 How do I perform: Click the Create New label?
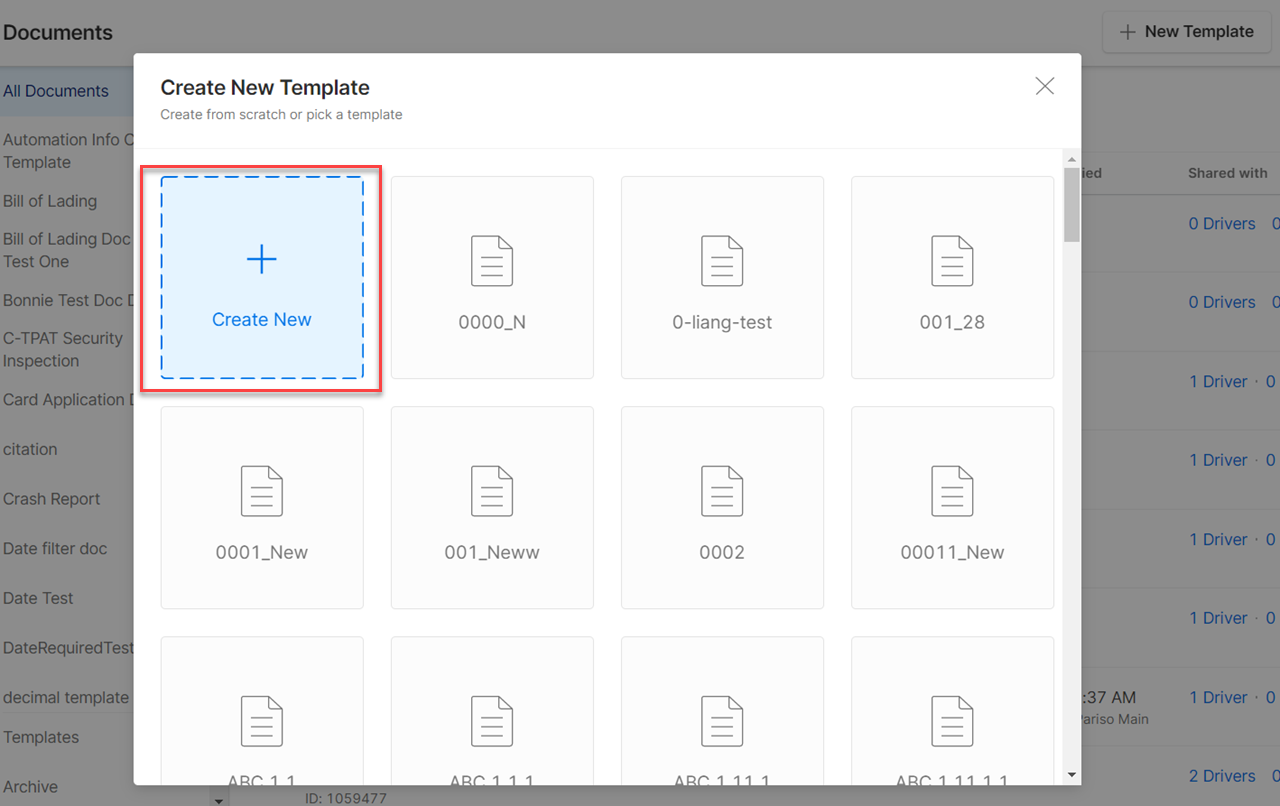click(x=262, y=320)
